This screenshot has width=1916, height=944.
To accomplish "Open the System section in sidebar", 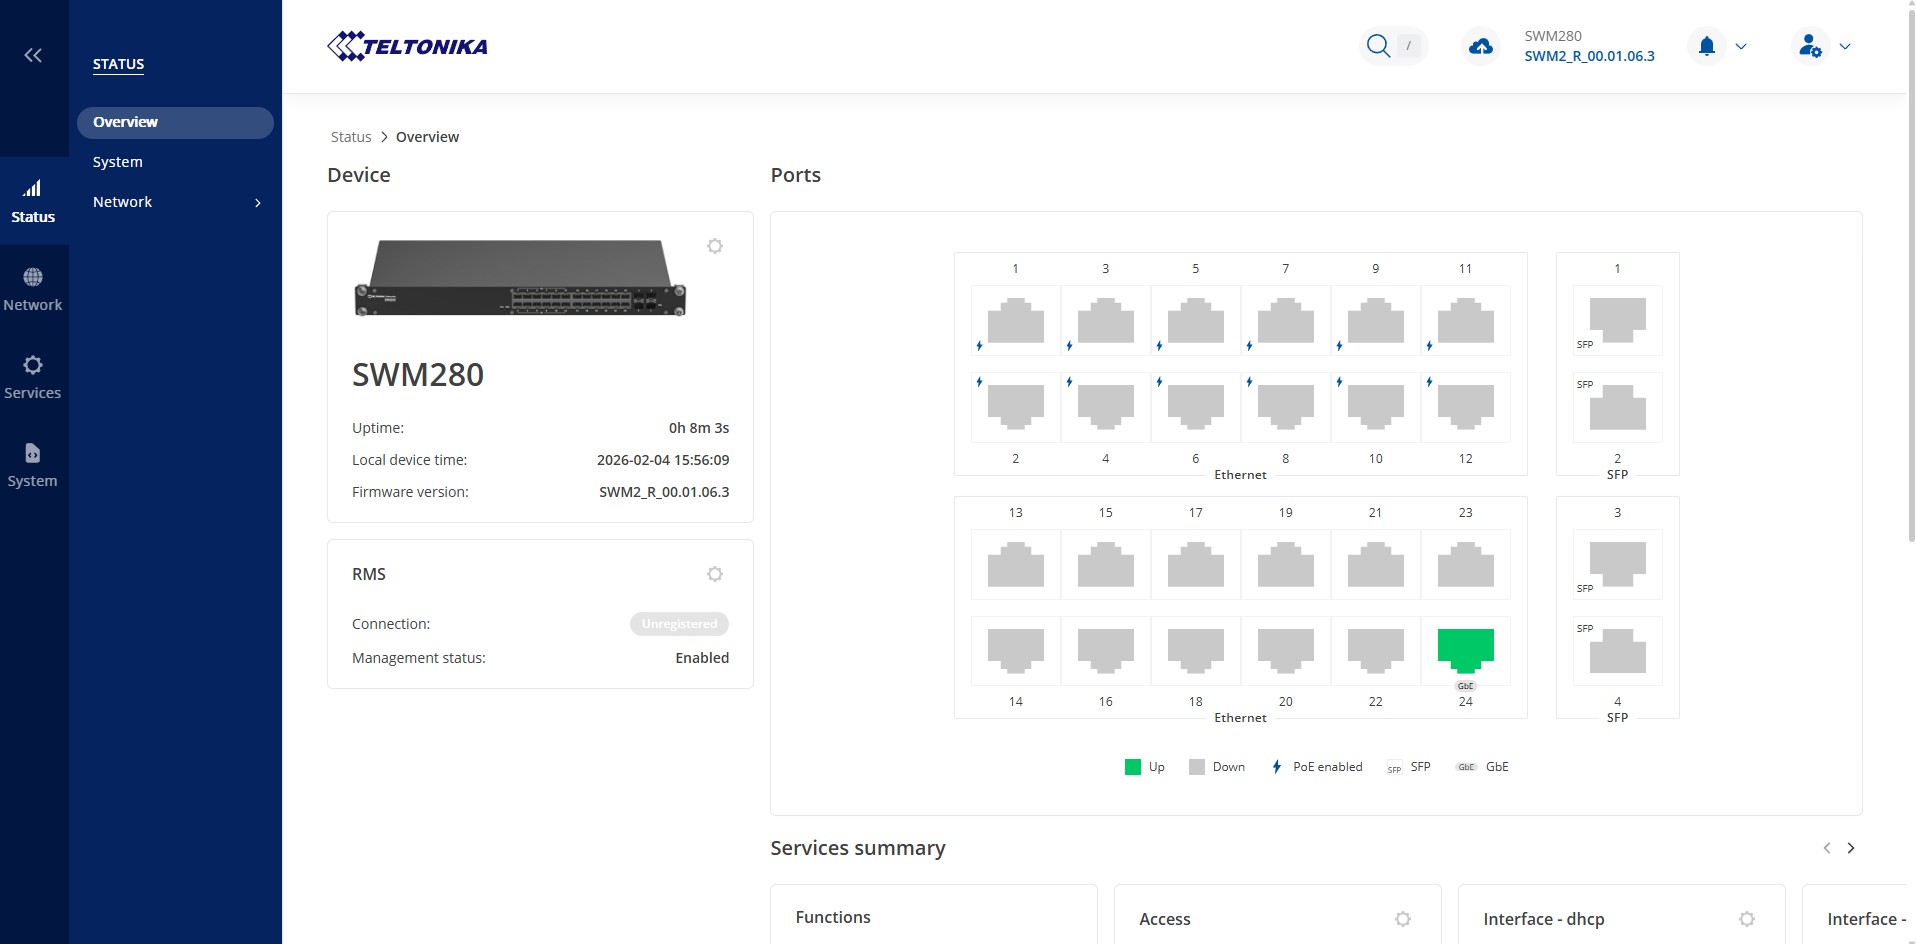I will tap(33, 464).
